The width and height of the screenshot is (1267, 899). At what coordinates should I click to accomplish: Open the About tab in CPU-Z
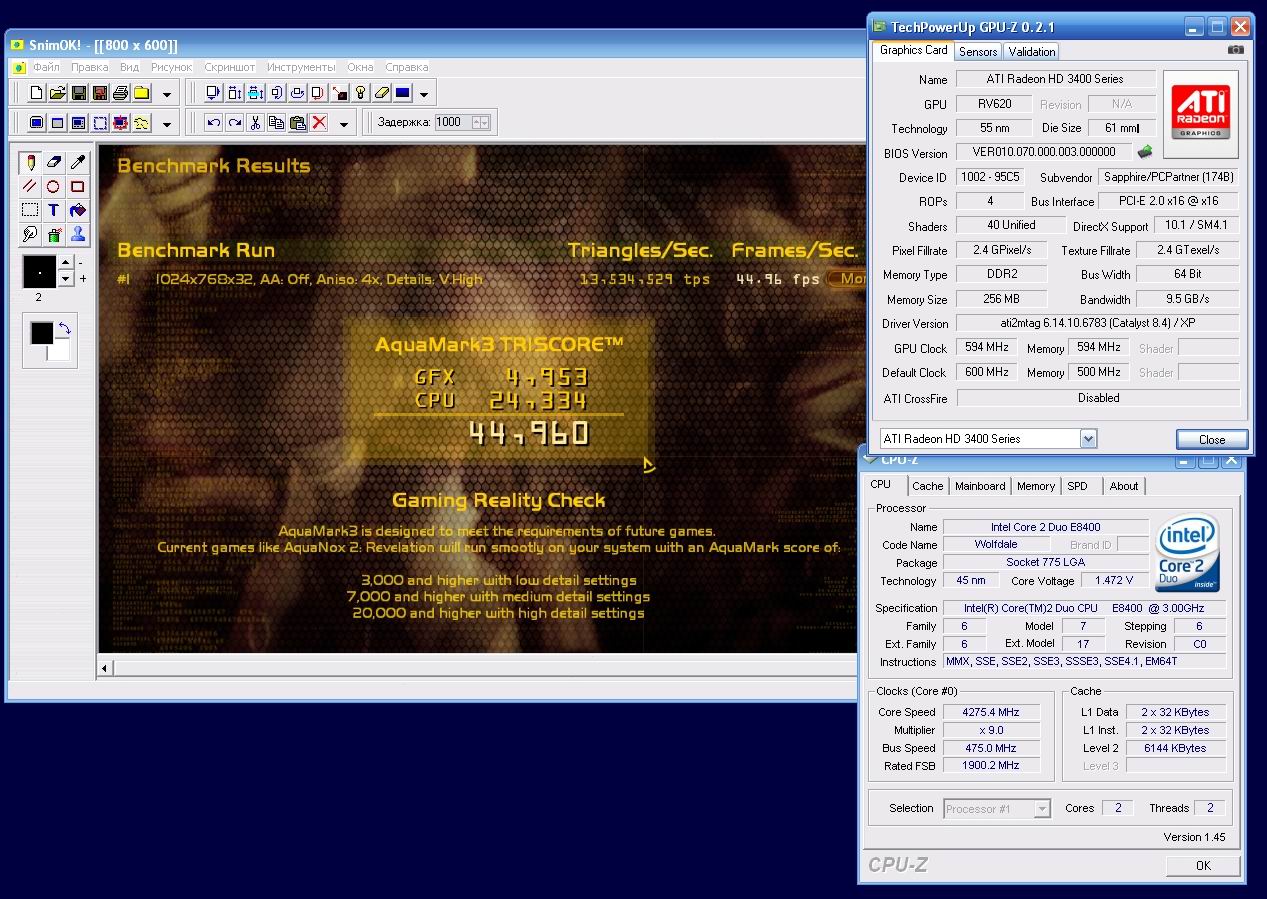point(1124,486)
